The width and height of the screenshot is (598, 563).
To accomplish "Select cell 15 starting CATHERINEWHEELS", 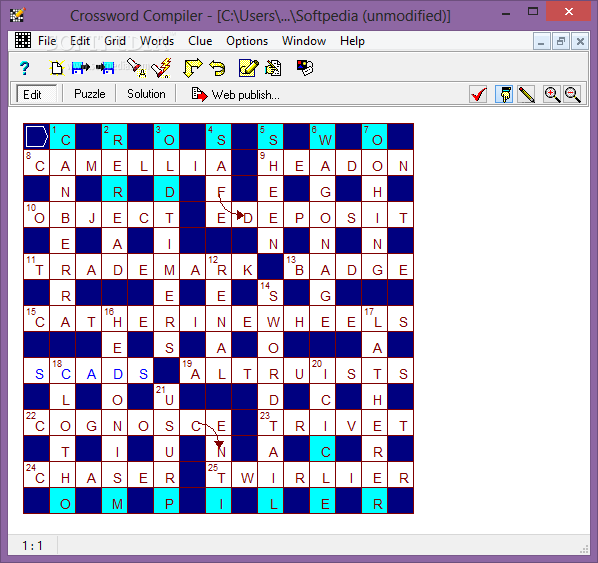I will (37, 319).
